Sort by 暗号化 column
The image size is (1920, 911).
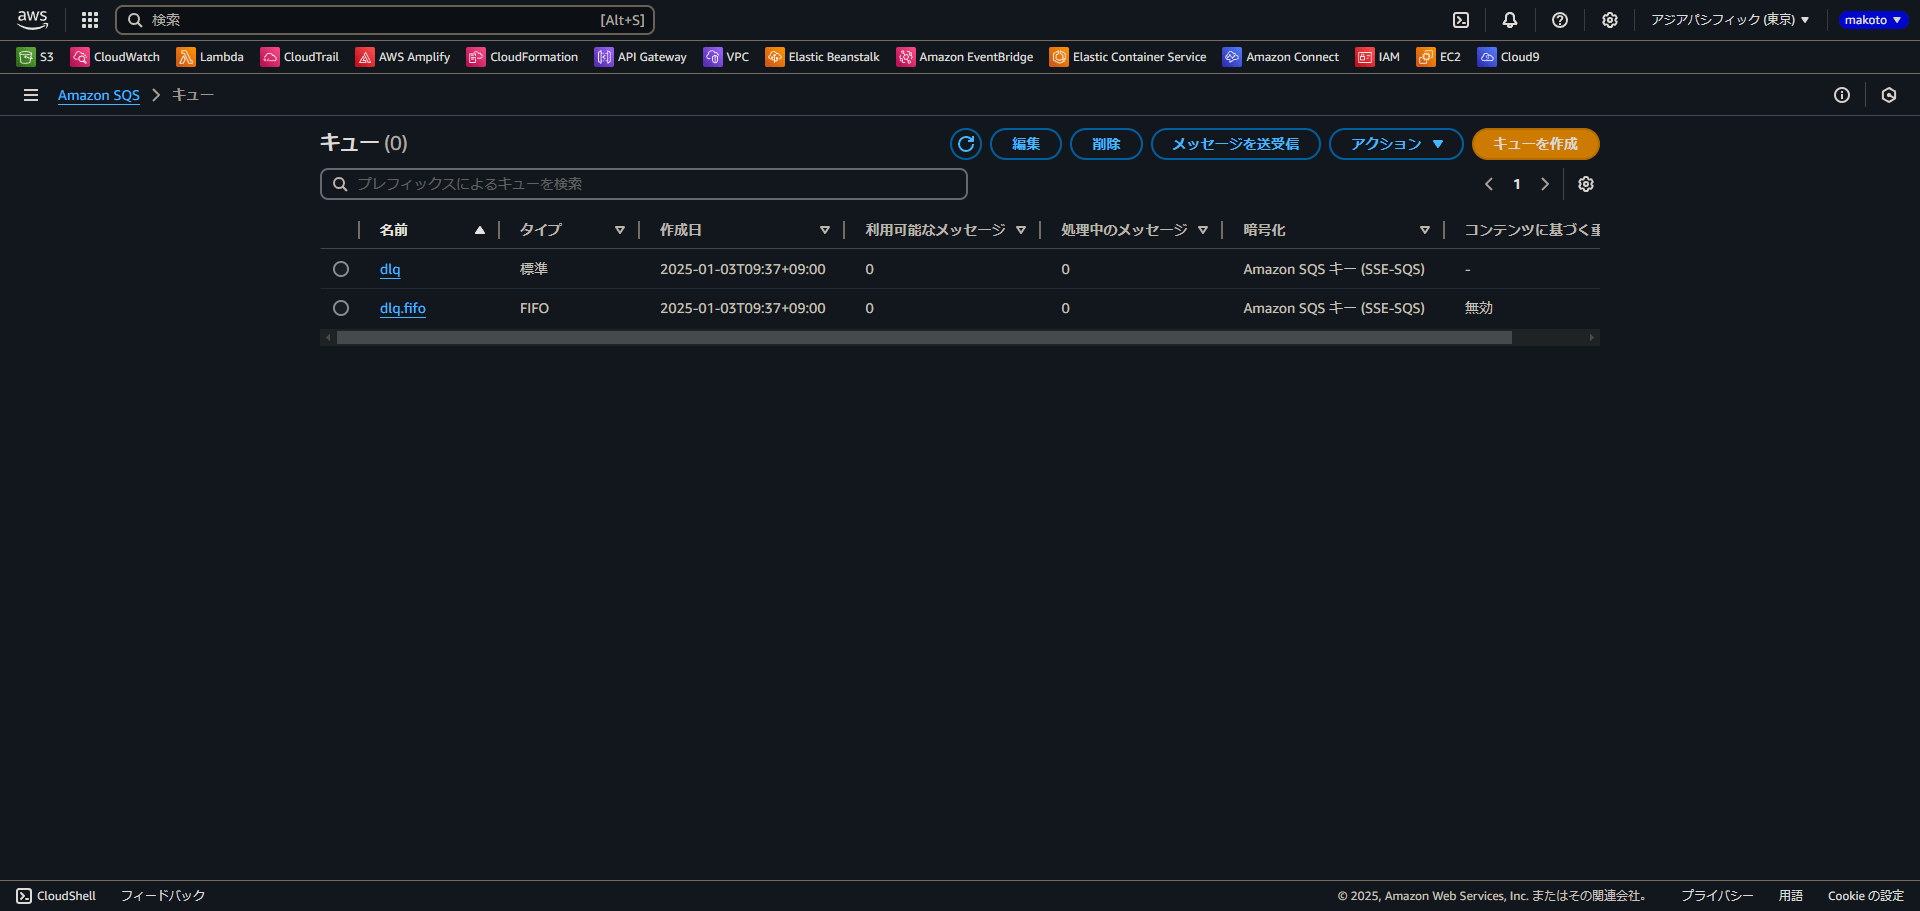pyautogui.click(x=1337, y=230)
